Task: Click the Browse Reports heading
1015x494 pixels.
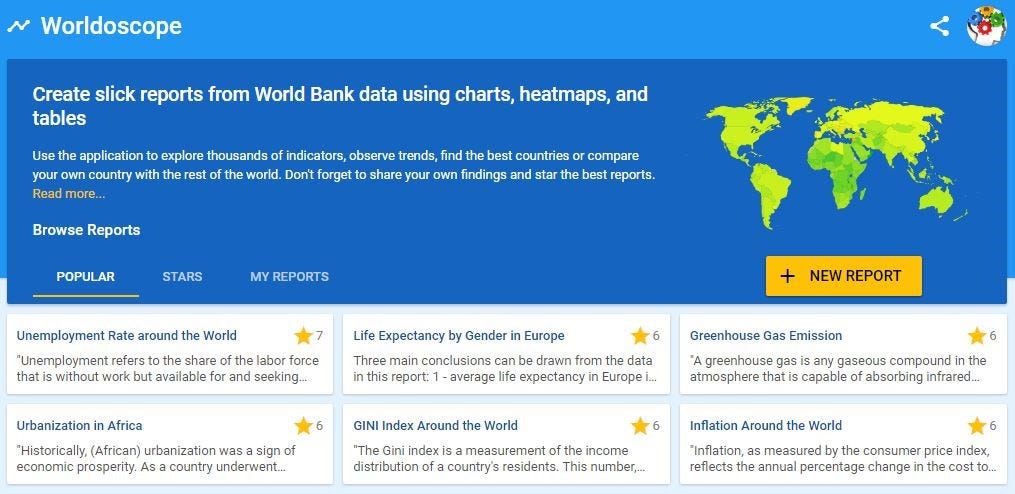Action: click(86, 230)
